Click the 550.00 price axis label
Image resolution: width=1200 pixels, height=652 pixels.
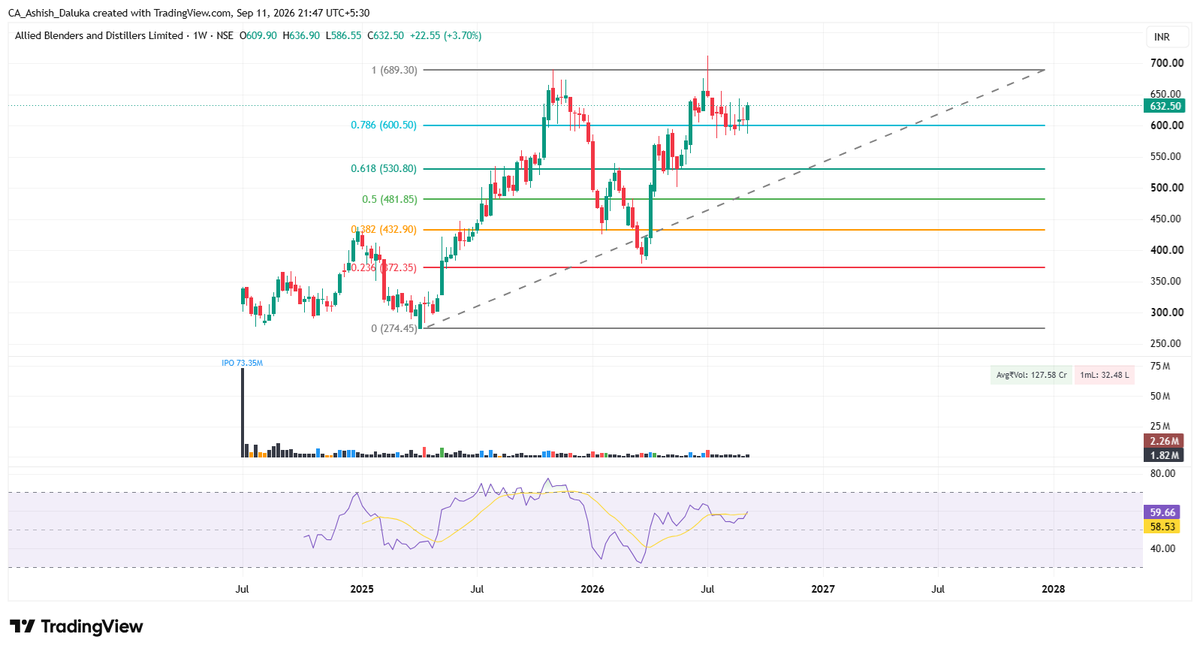pyautogui.click(x=1165, y=157)
